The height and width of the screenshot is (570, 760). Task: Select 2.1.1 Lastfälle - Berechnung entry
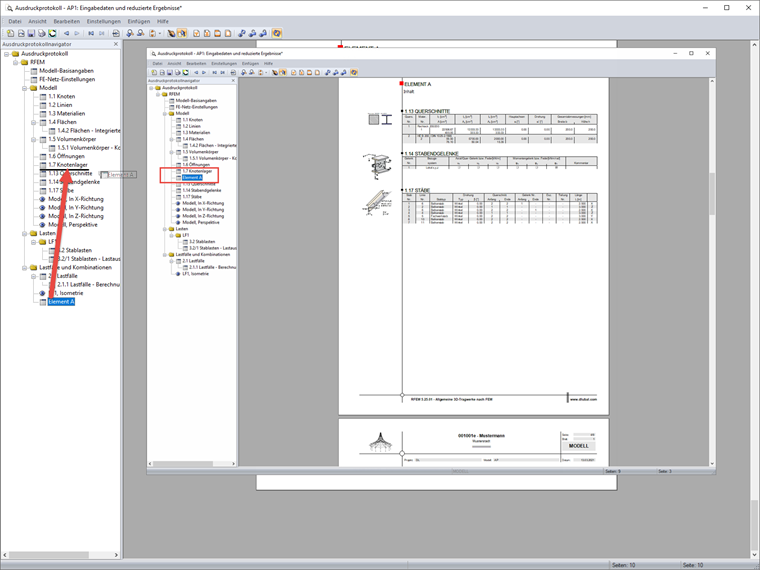88,285
